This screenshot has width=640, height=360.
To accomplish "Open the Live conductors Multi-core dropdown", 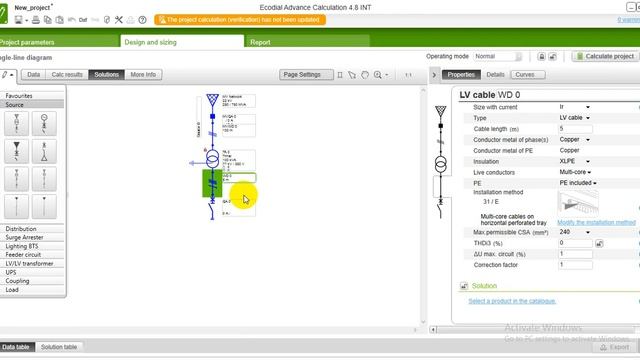I will pyautogui.click(x=589, y=172).
